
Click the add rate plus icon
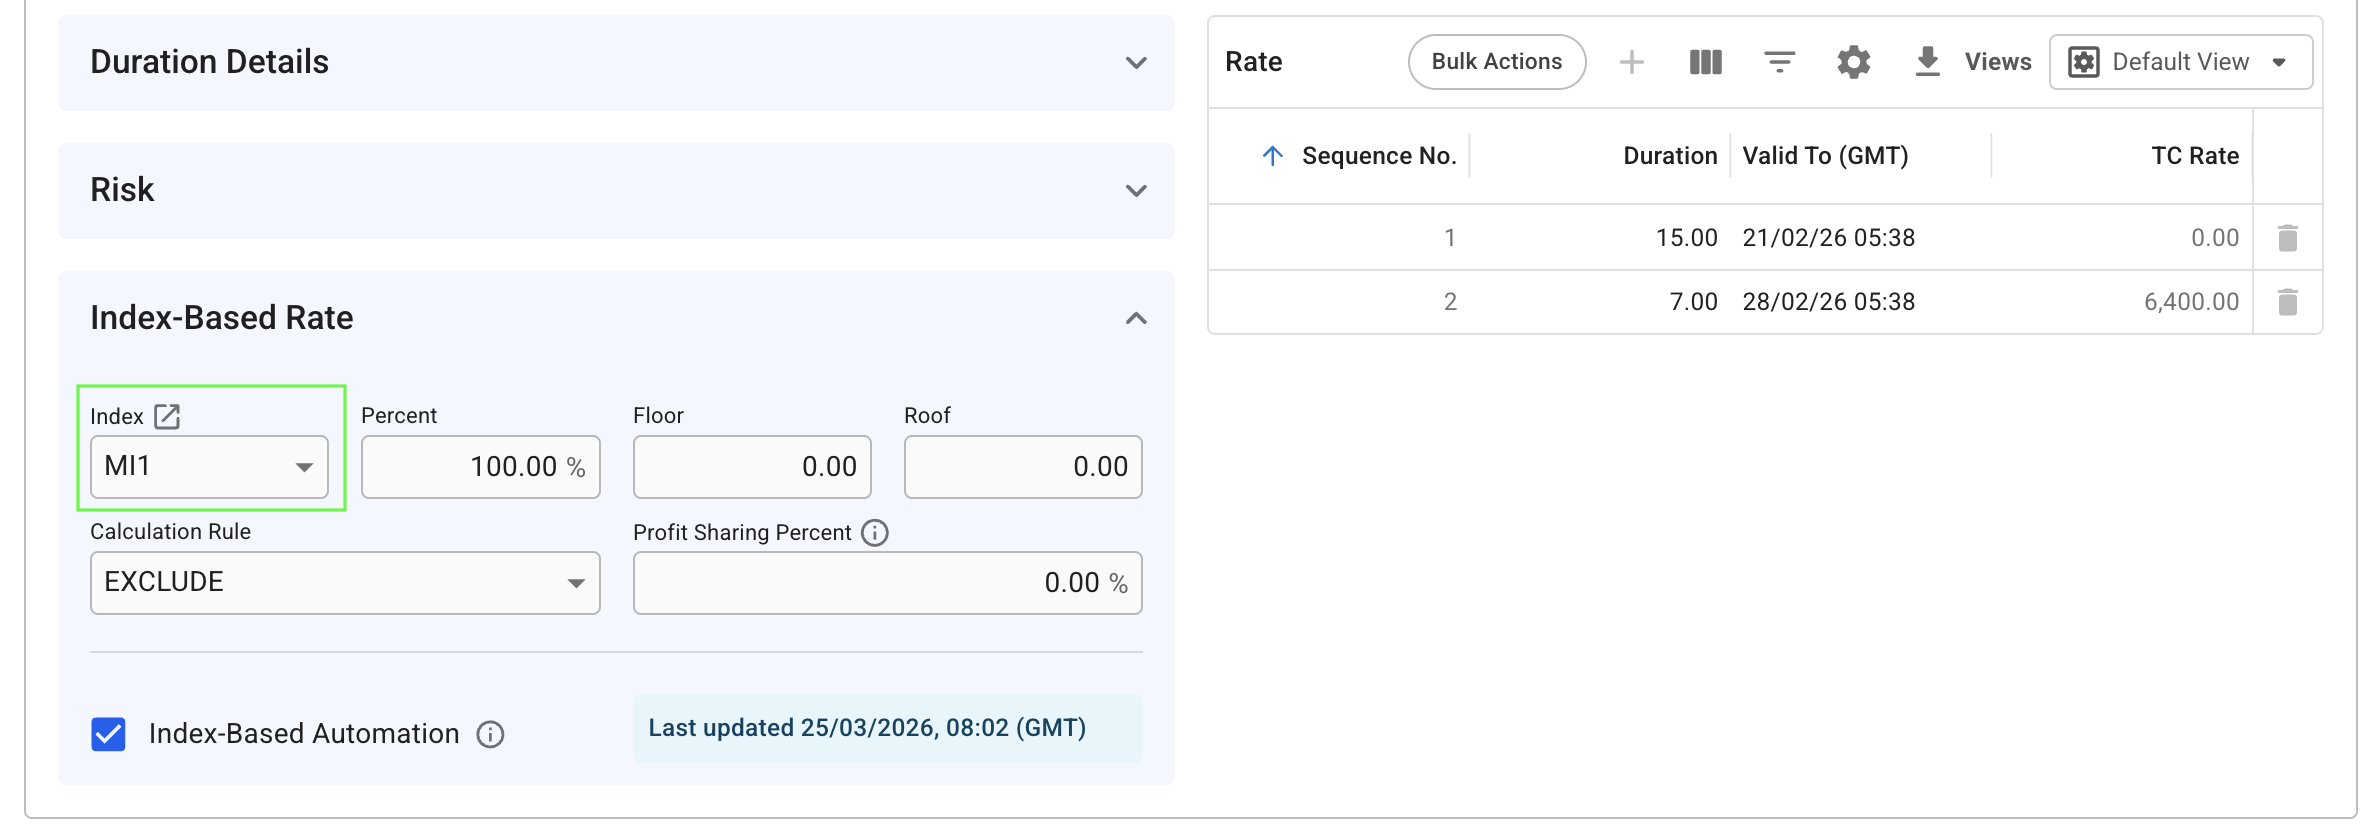point(1631,62)
